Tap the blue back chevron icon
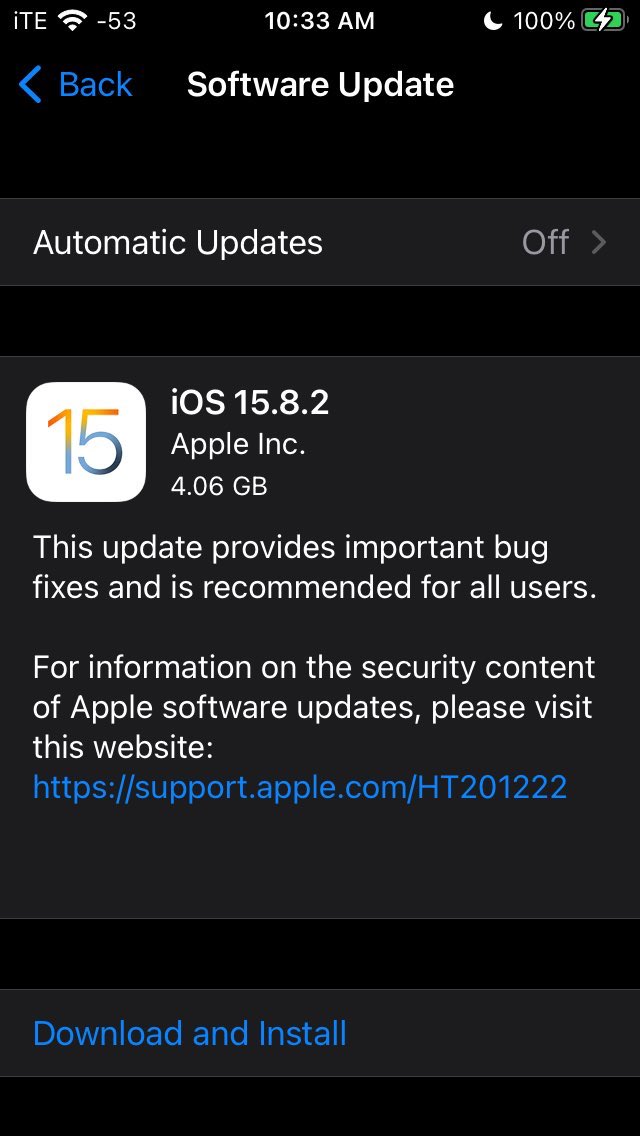640x1136 pixels. pos(30,85)
